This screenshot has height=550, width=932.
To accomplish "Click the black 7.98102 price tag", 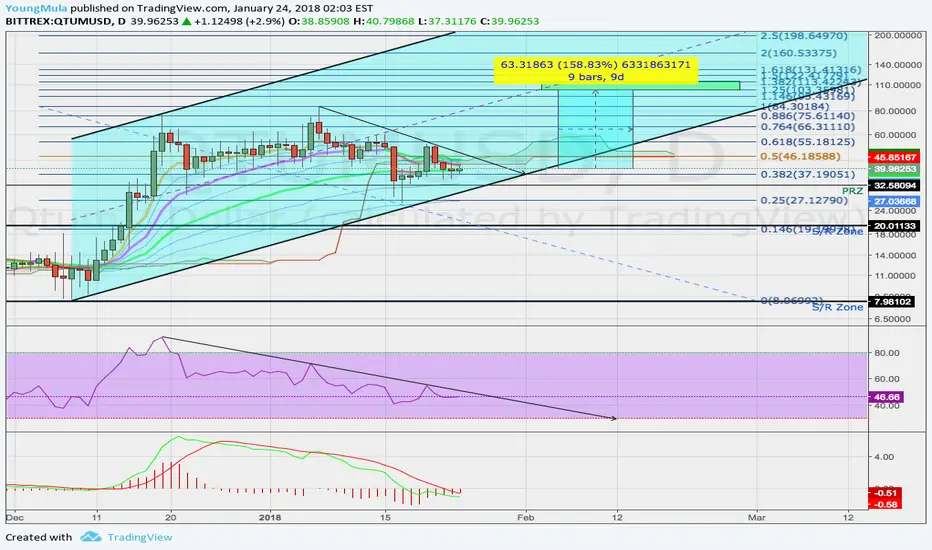I will [892, 301].
